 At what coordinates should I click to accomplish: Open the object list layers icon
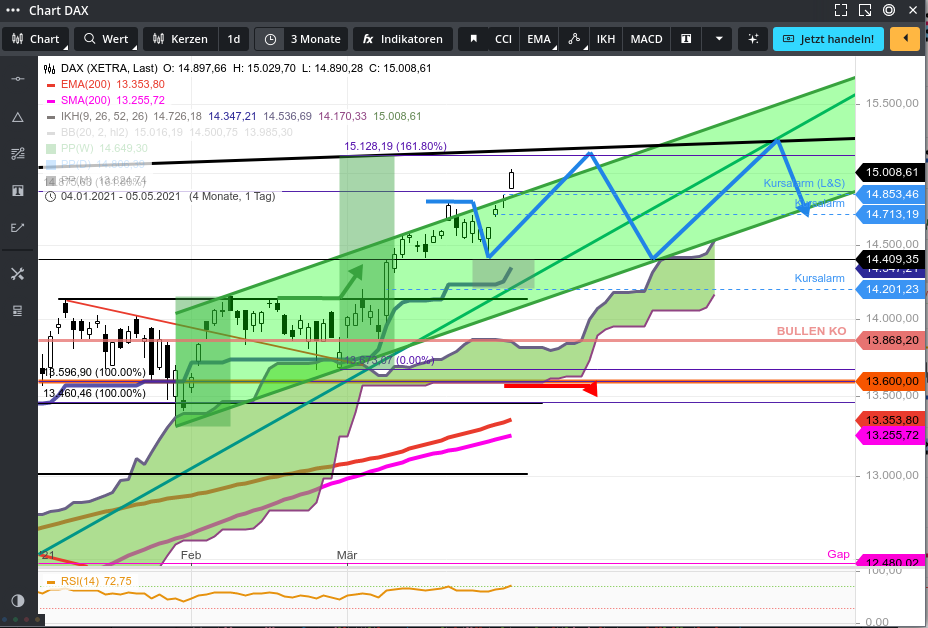[x=18, y=311]
